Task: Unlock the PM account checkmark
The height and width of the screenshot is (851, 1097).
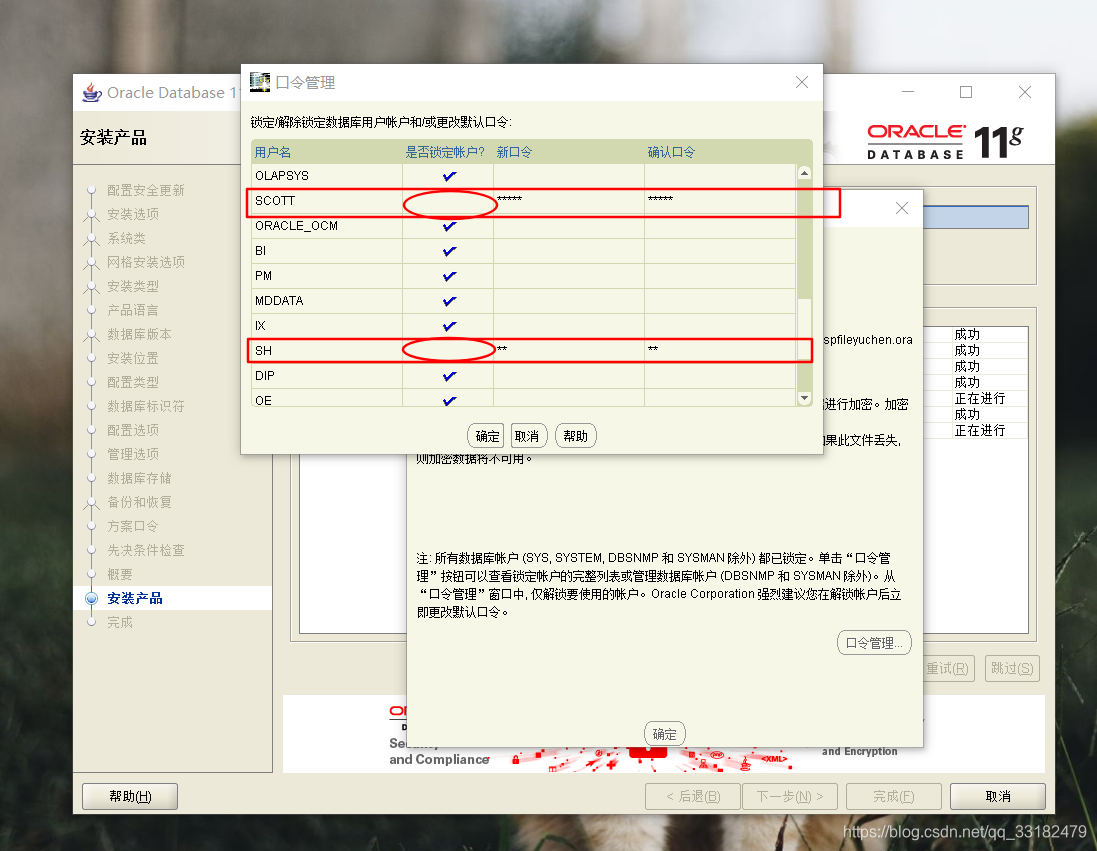Action: point(449,276)
